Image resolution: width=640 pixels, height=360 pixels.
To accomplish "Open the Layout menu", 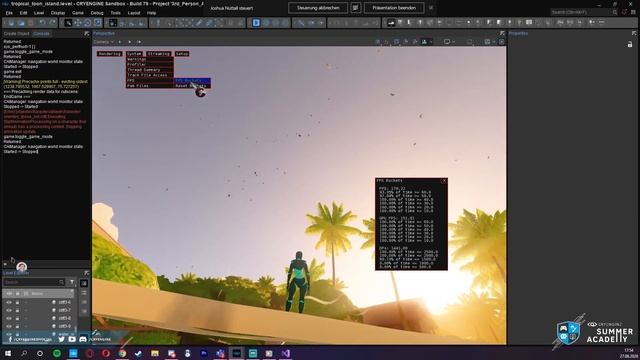I will click(x=134, y=13).
